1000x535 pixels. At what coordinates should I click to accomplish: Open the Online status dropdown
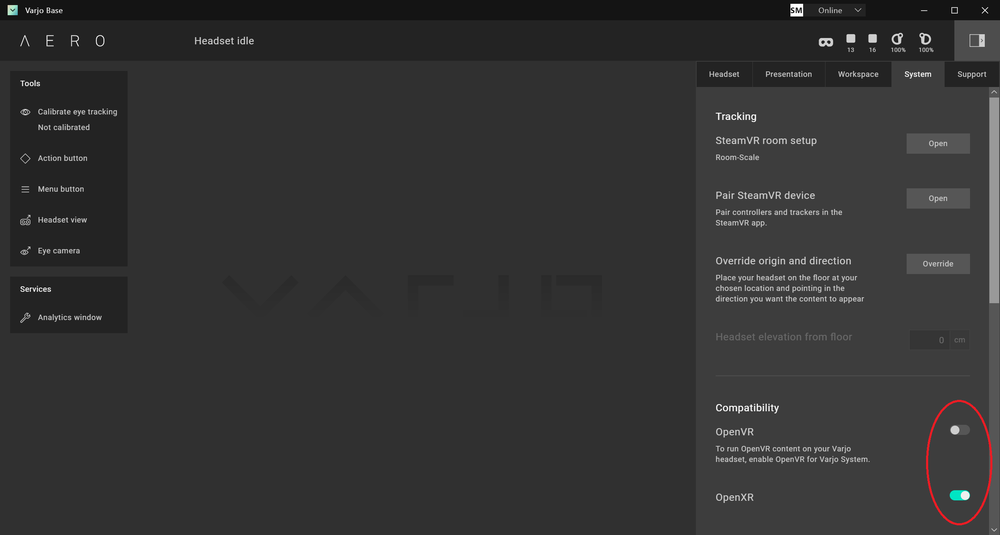[839, 10]
